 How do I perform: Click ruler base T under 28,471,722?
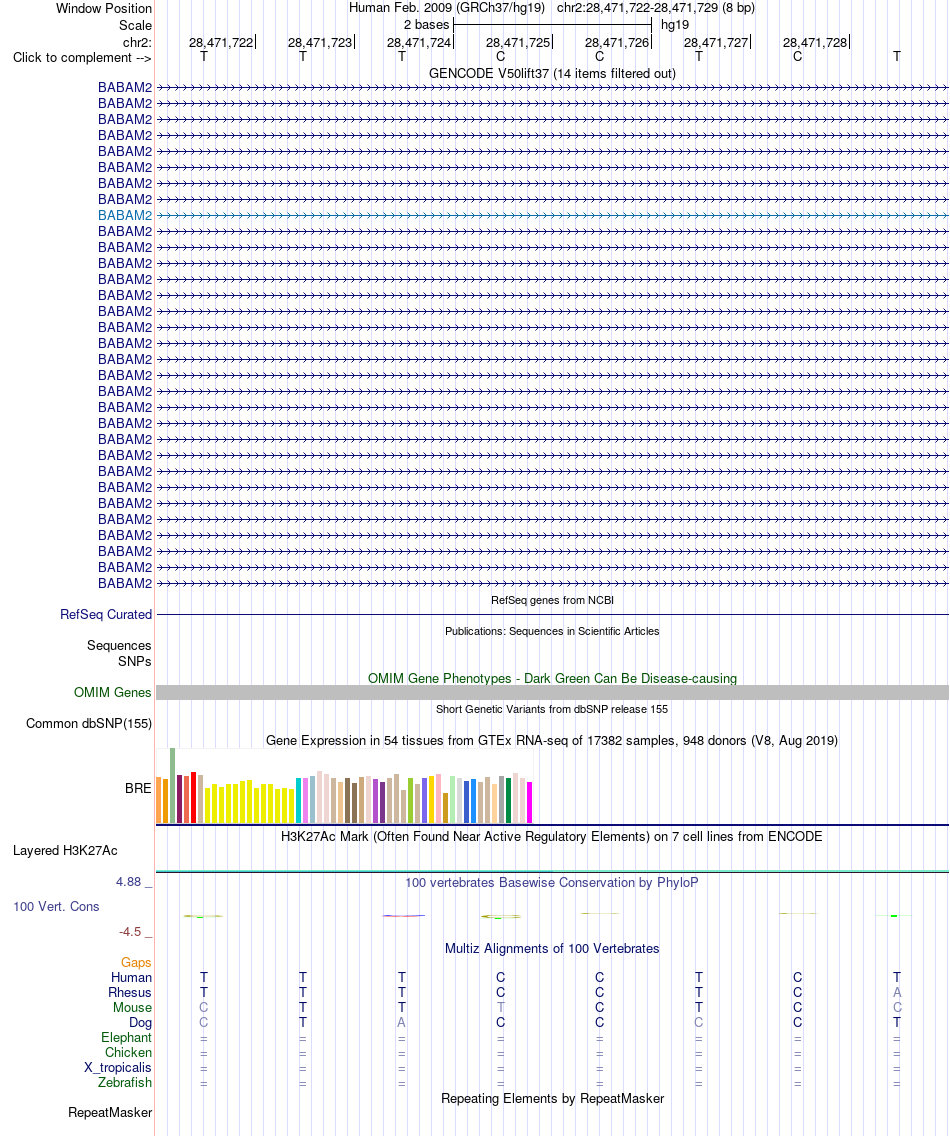coord(204,57)
